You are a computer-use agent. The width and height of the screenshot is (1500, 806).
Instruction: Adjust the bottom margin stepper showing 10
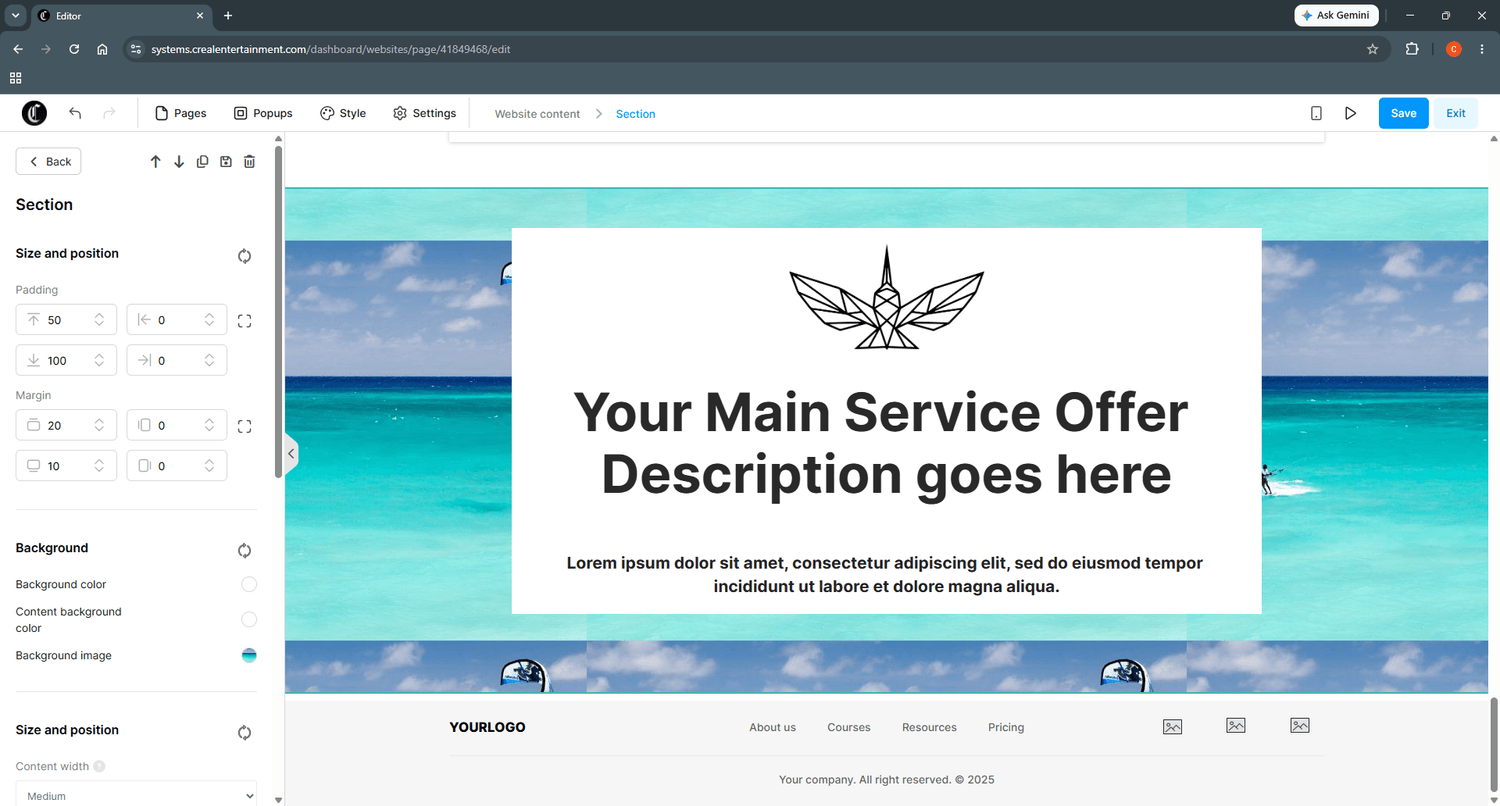(x=99, y=466)
